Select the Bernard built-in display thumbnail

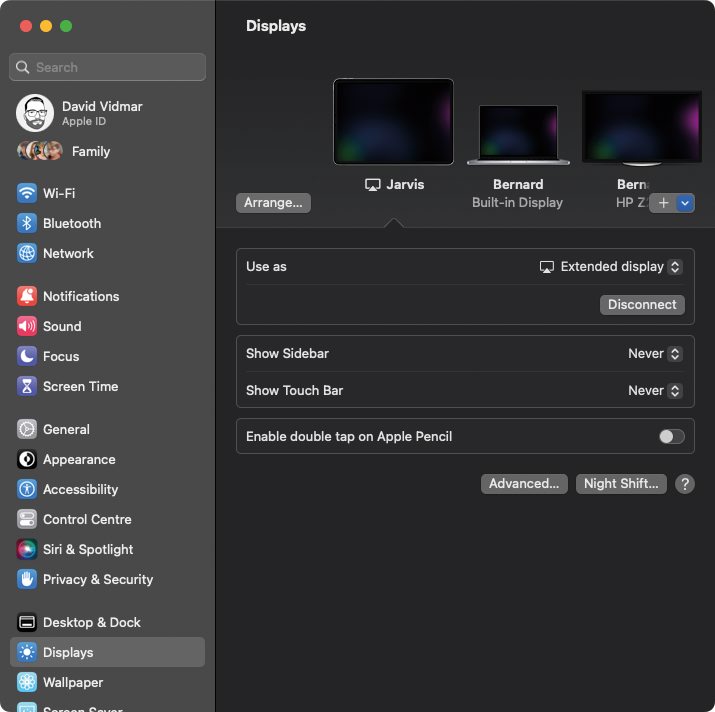point(518,135)
